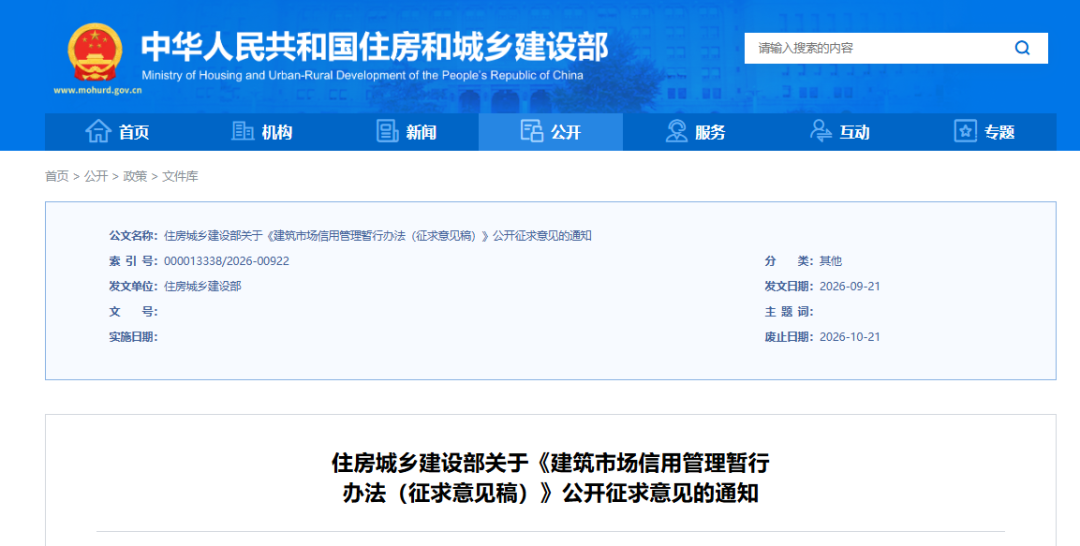Click the 新闻 newspaper icon
Viewport: 1080px width, 546px height.
tap(387, 131)
